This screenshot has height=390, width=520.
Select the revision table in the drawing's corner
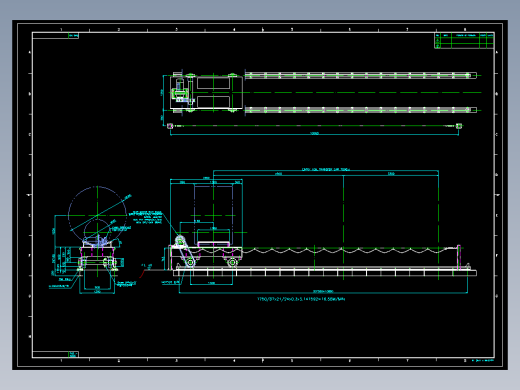point(464,41)
